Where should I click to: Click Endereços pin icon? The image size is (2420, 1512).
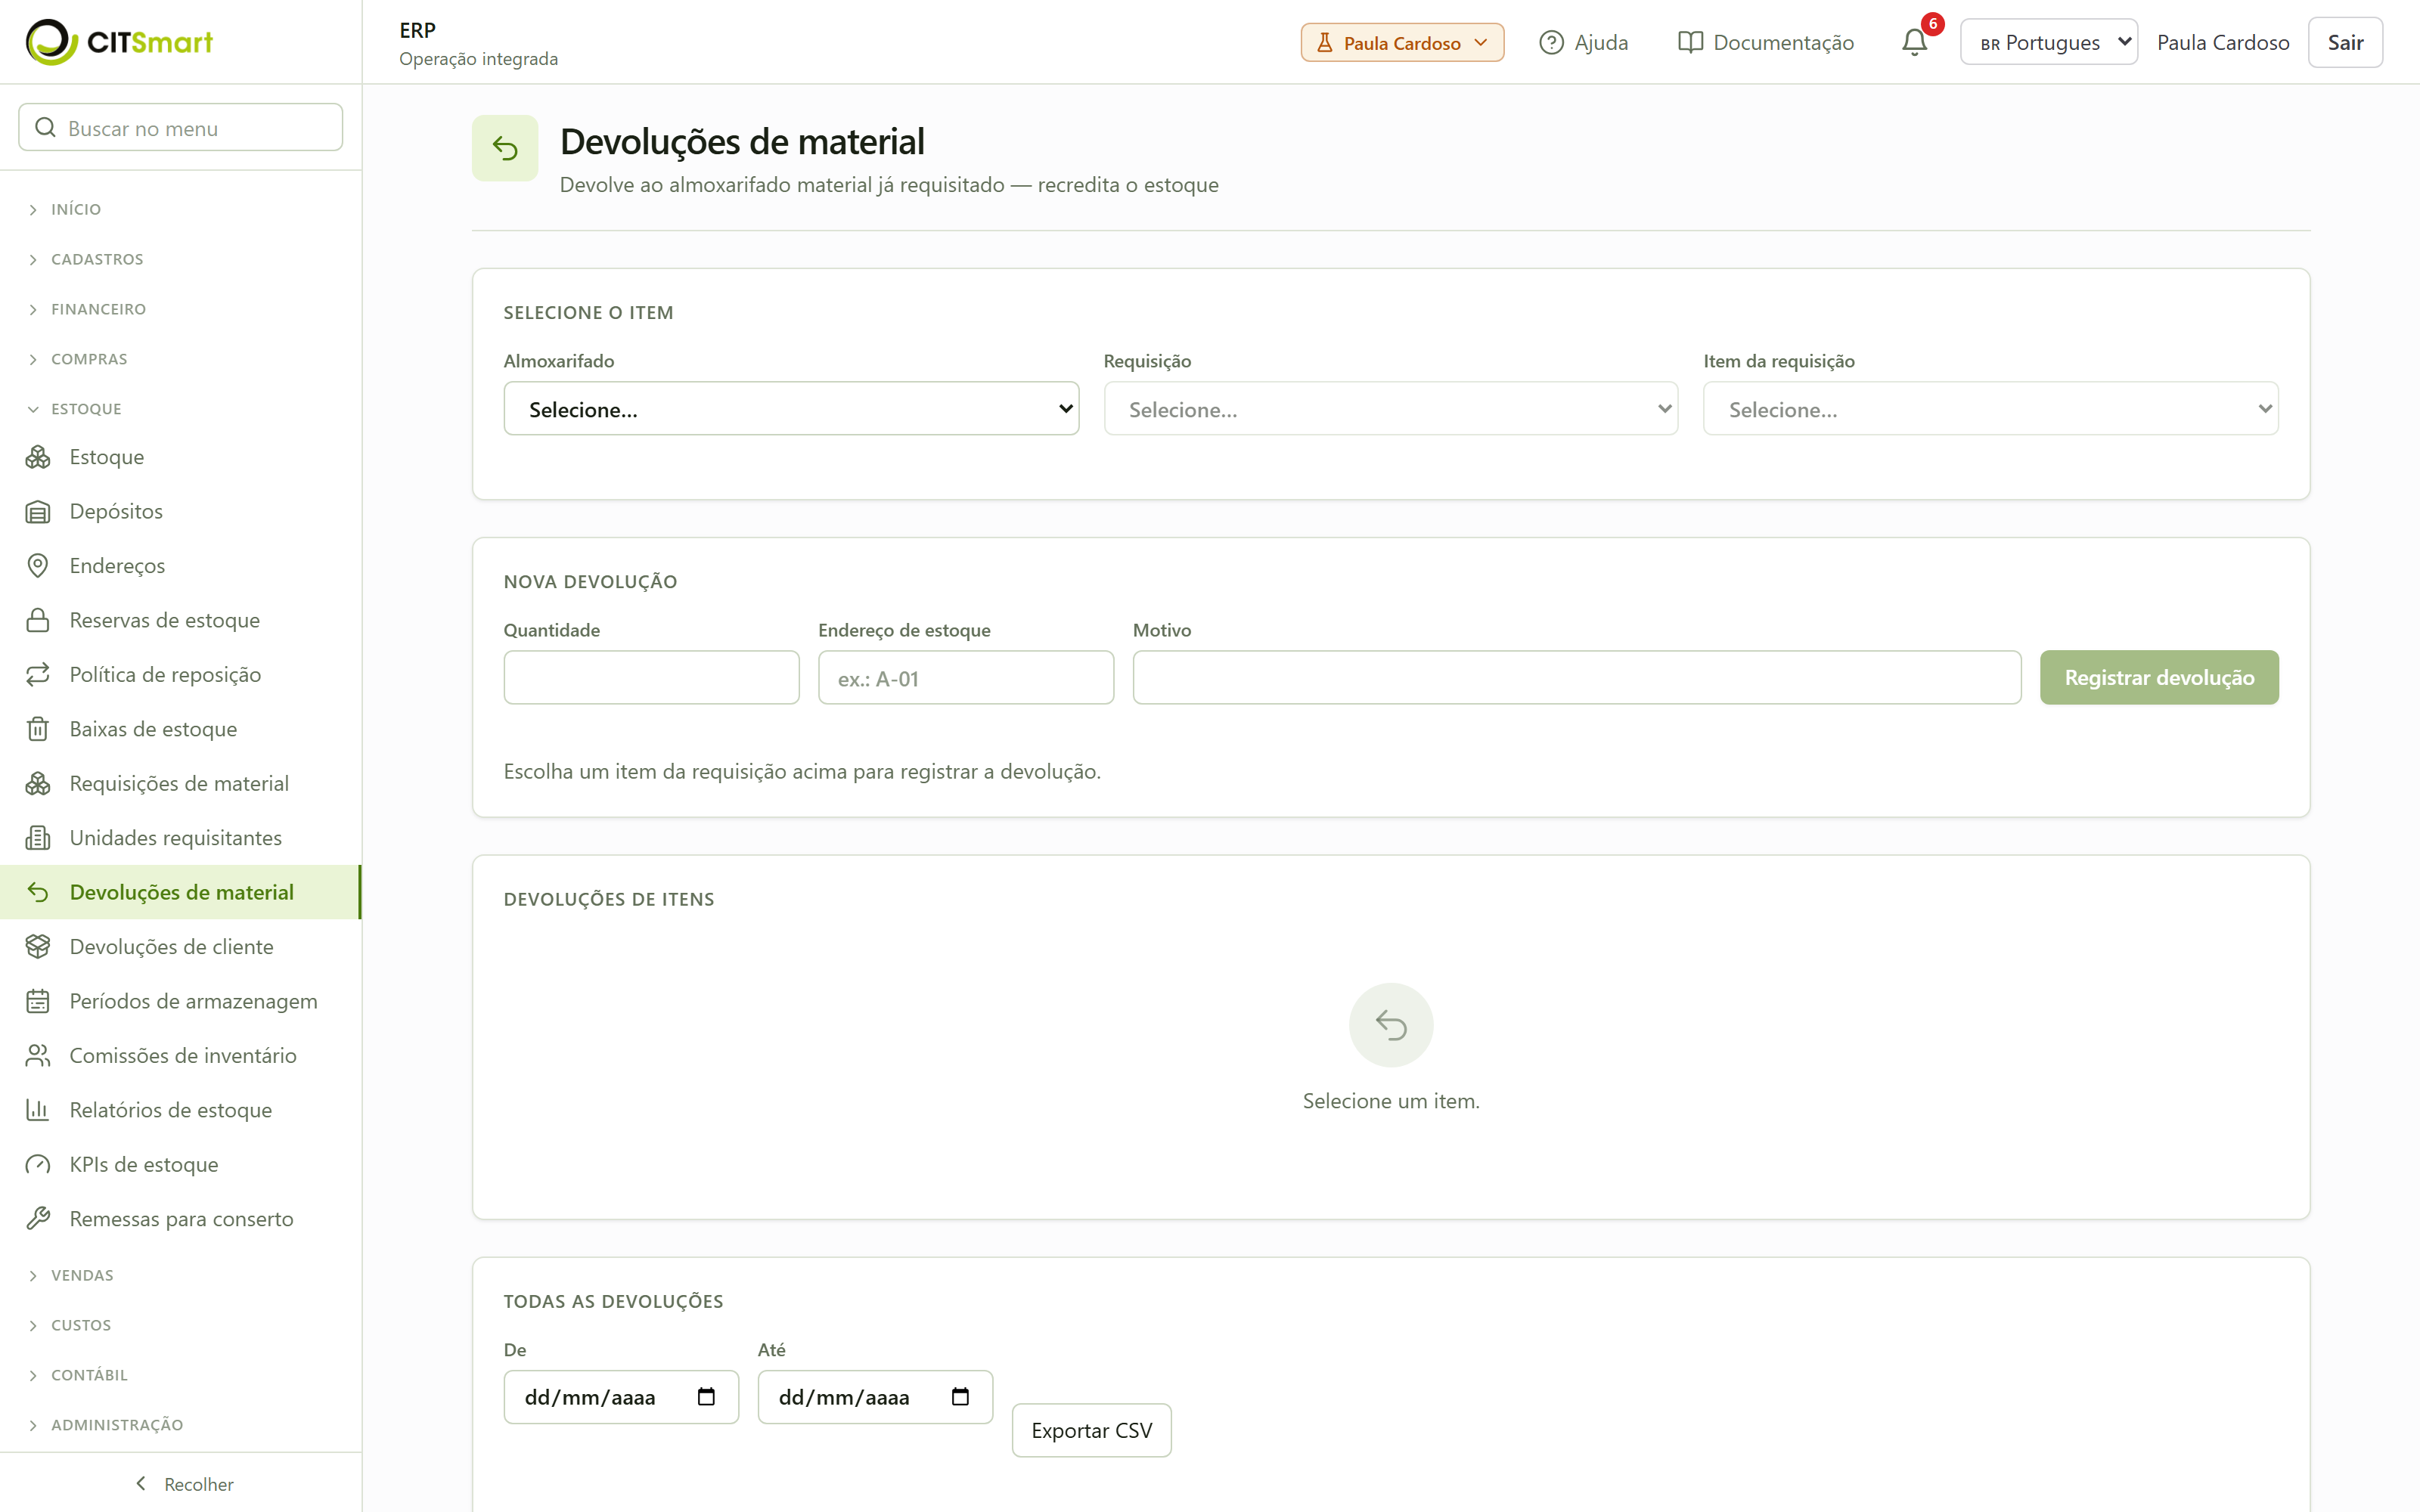[x=38, y=566]
